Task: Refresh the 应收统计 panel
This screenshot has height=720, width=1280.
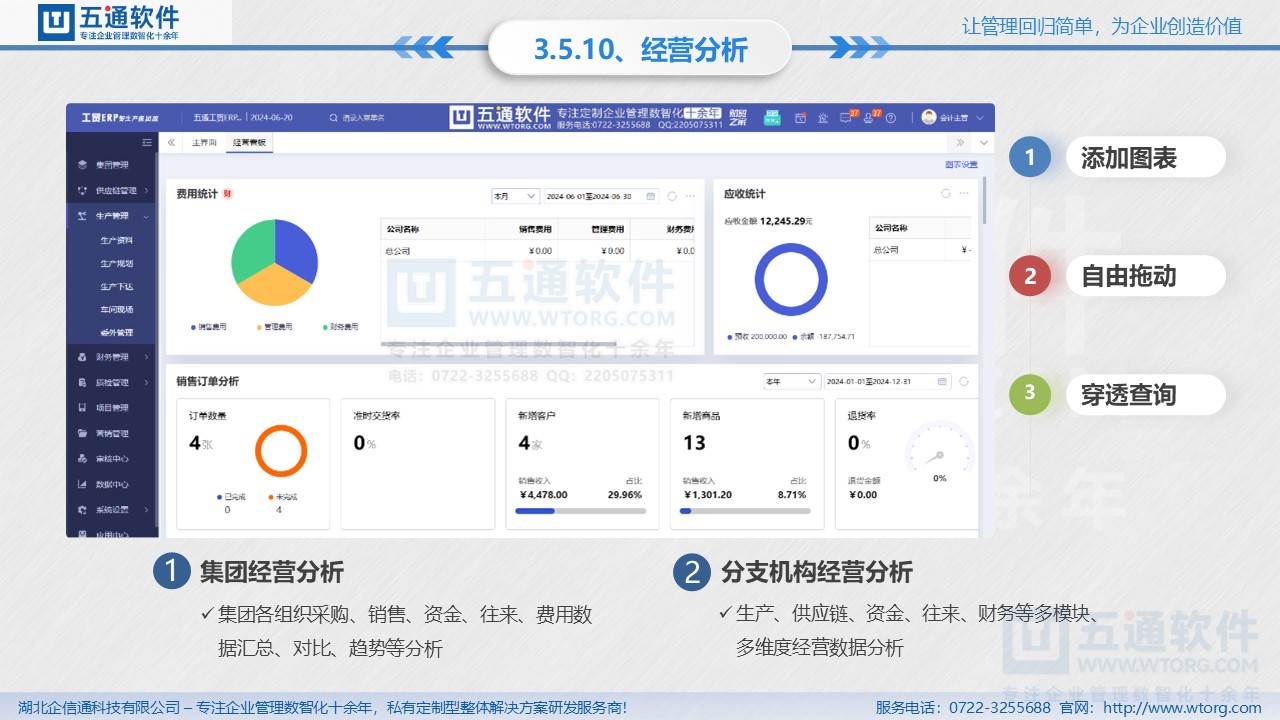Action: pyautogui.click(x=945, y=193)
